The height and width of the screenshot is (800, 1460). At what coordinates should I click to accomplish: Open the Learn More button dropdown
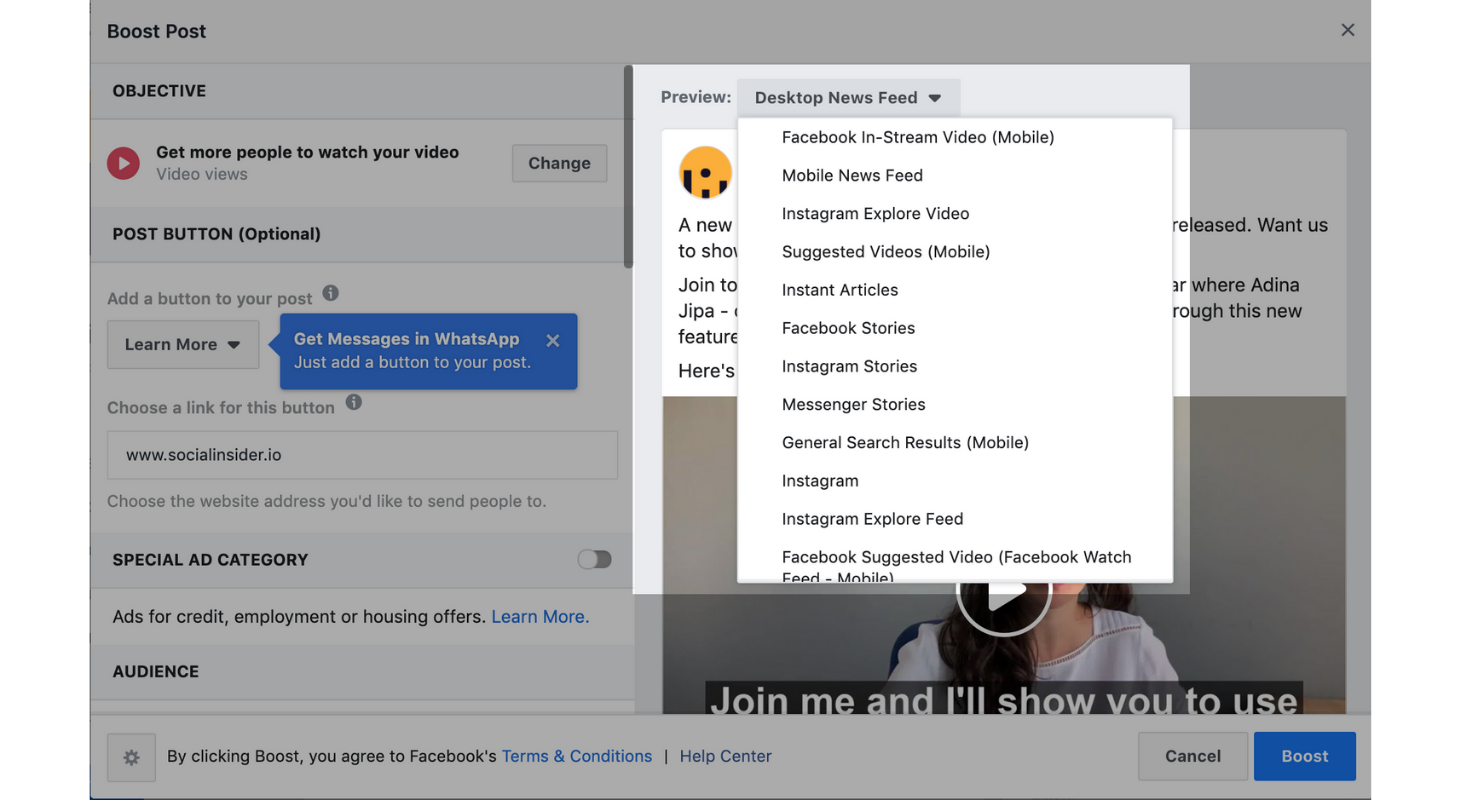point(183,344)
